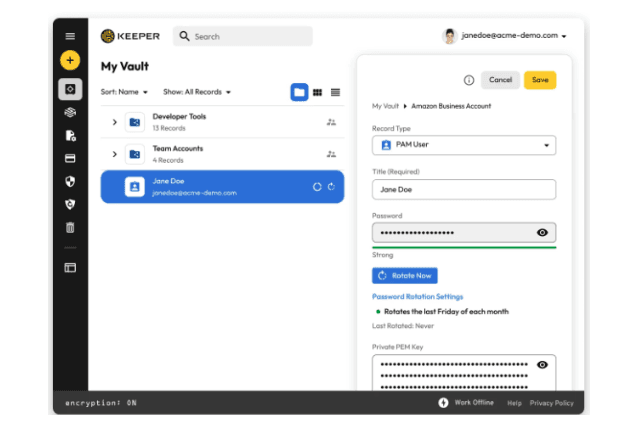
Task: Click the Work Offline label
Action: (474, 403)
